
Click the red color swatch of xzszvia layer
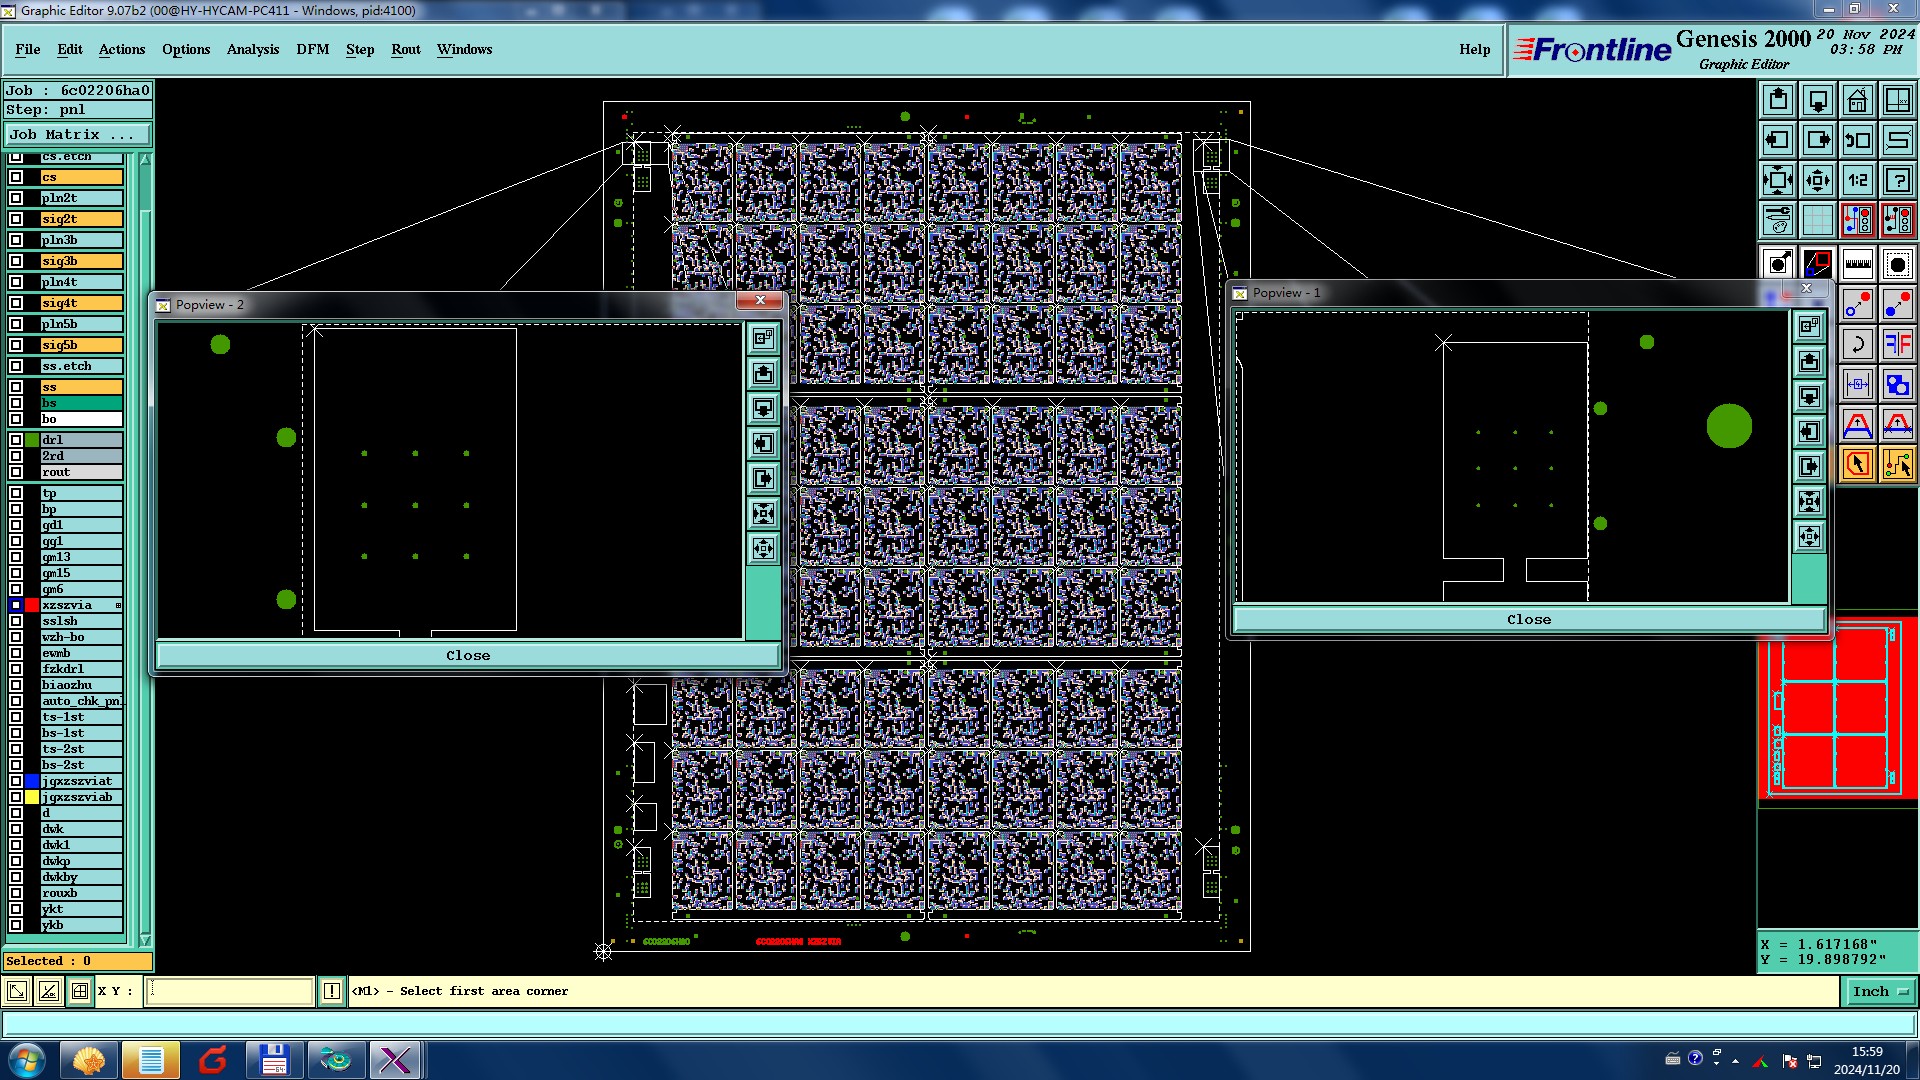(32, 605)
